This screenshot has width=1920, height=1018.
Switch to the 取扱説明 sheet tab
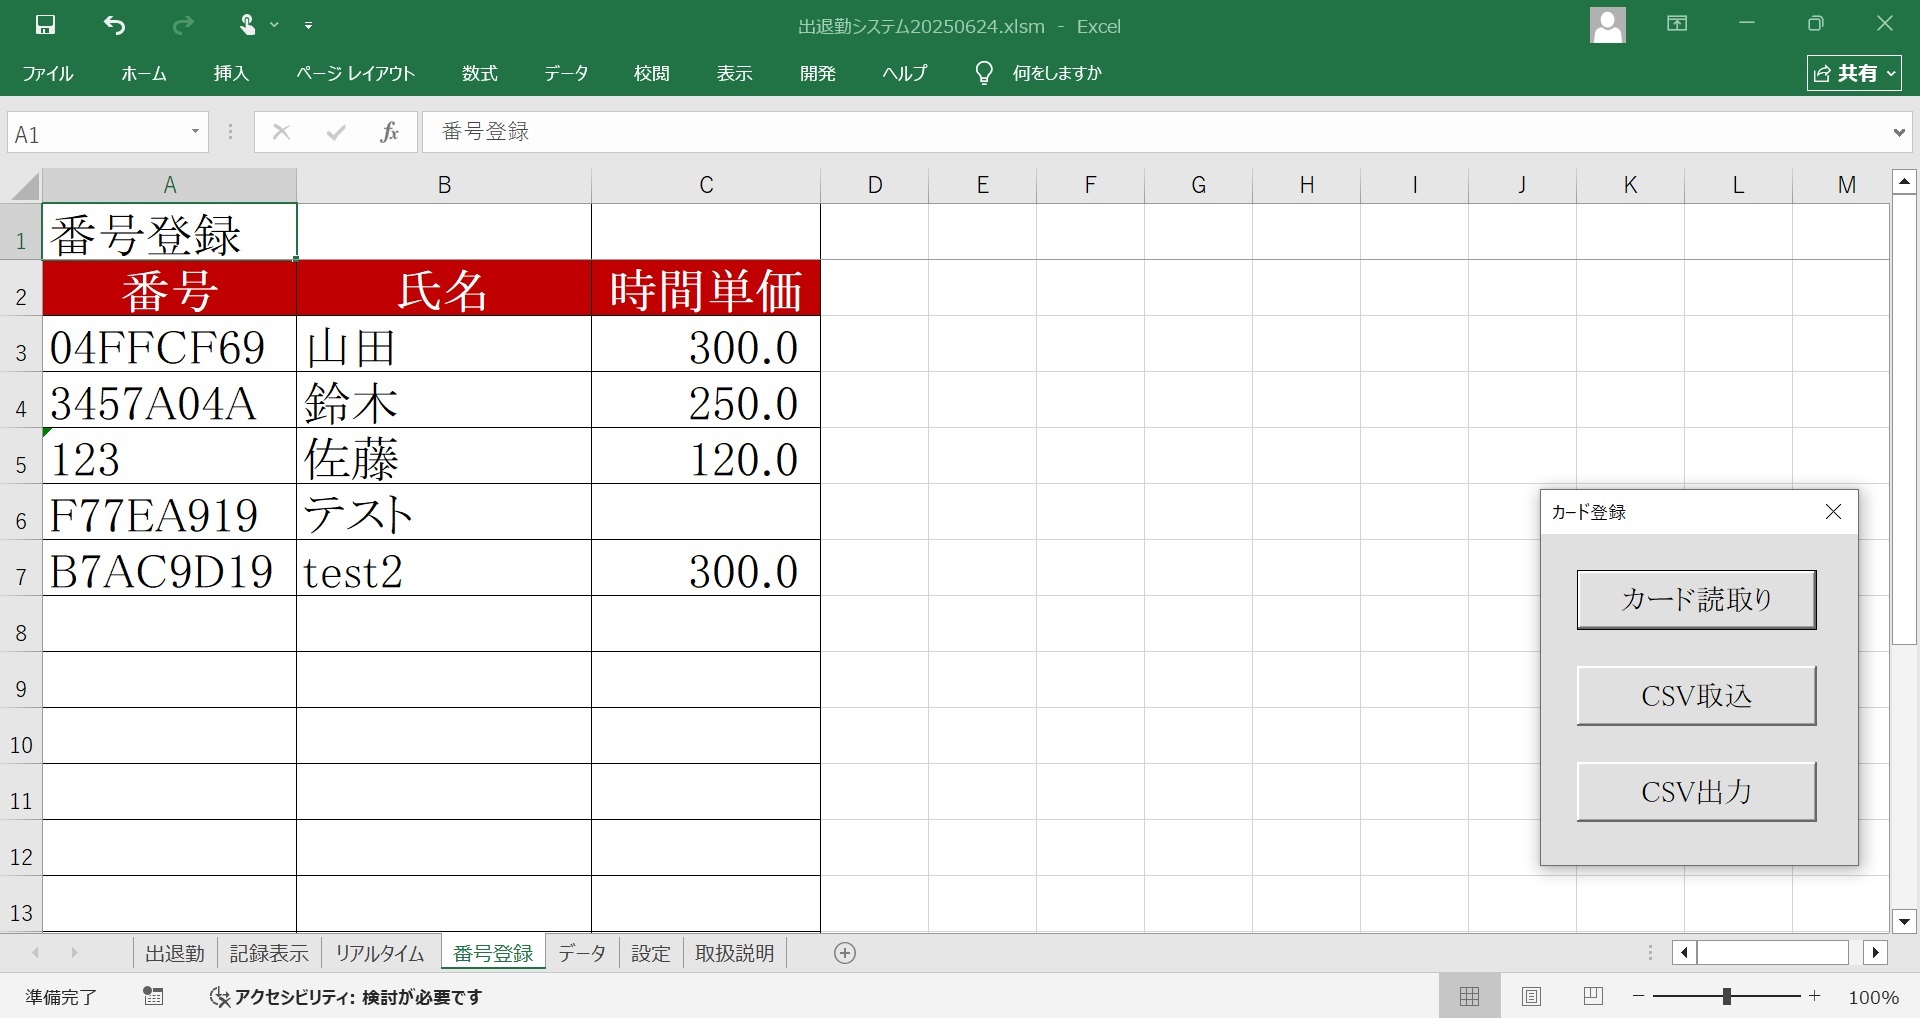(x=735, y=953)
